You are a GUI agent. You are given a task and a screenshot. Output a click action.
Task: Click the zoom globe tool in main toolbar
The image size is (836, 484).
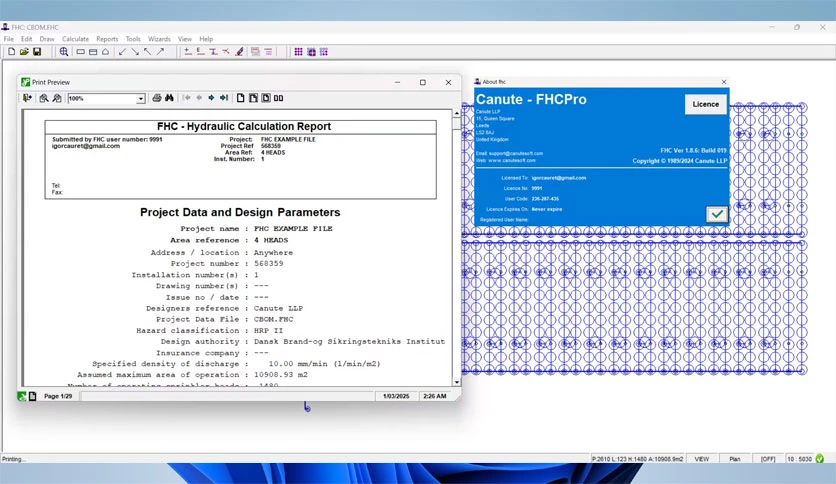[63, 52]
